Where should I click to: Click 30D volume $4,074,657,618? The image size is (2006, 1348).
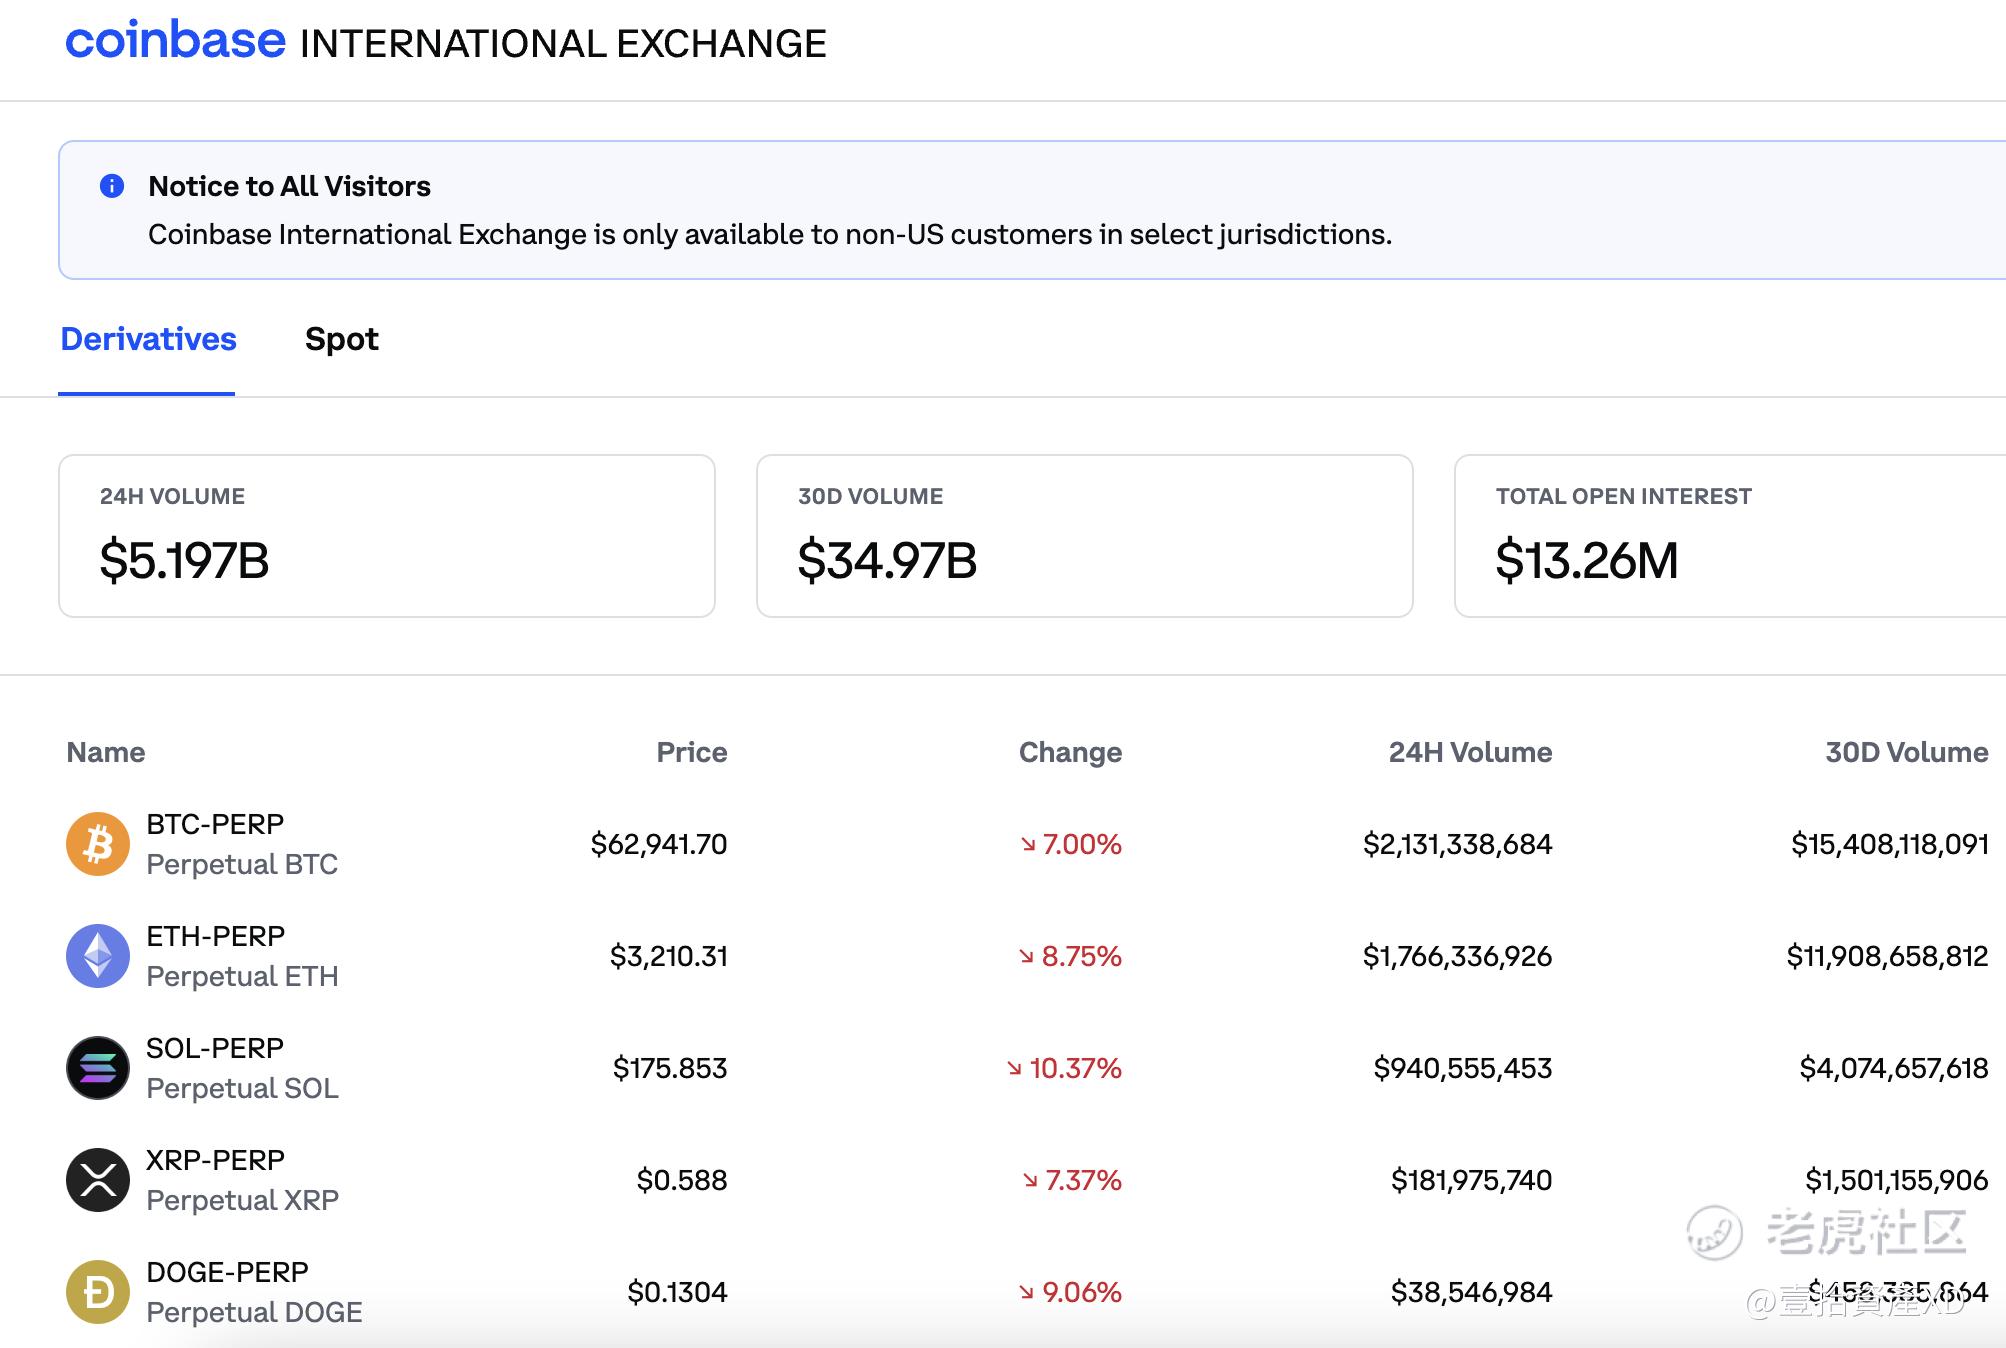(1894, 1068)
